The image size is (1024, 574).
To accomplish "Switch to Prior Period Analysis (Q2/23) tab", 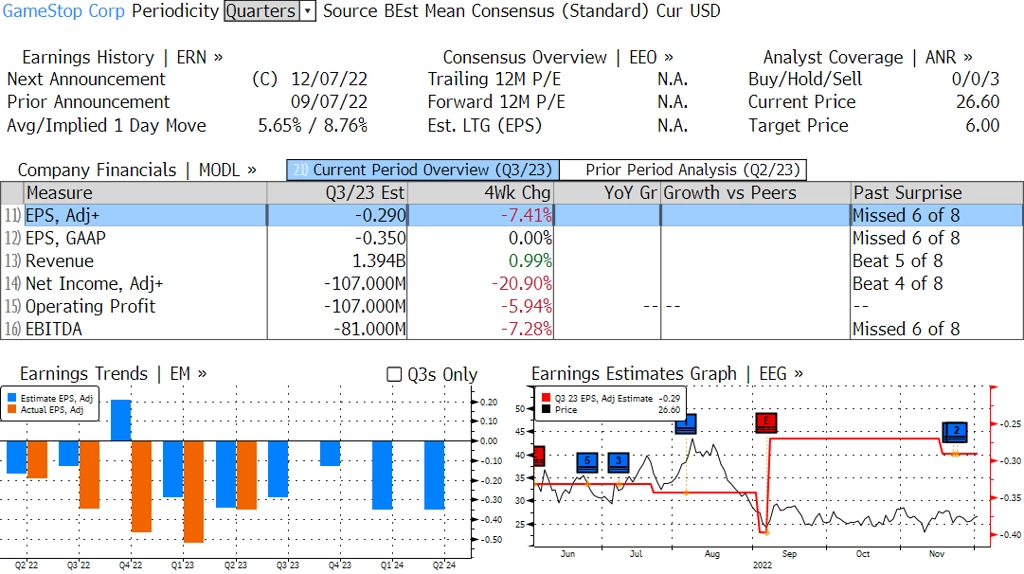I will 683,170.
